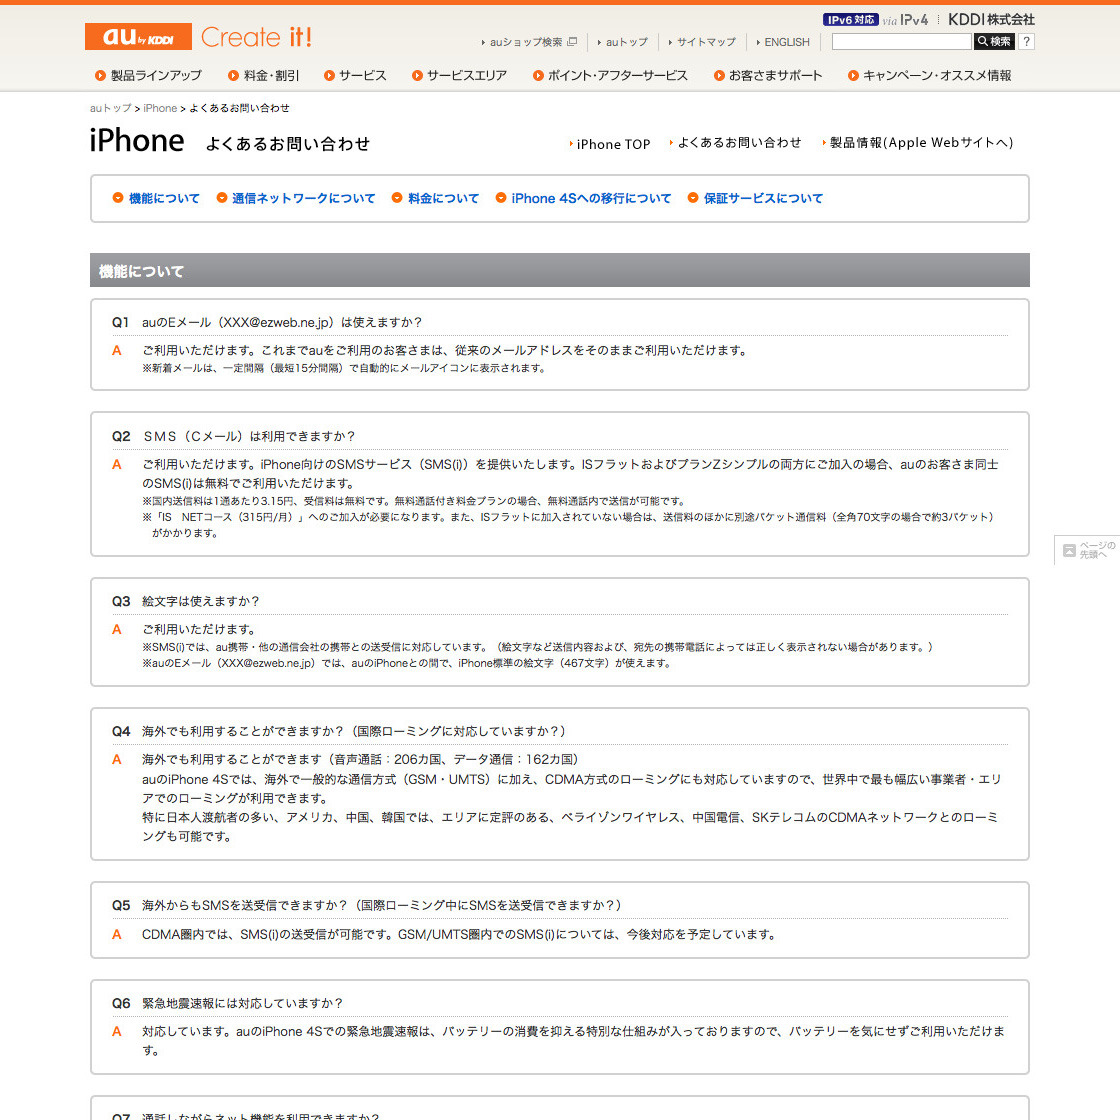Click the IPv6対応 badge icon
Image resolution: width=1120 pixels, height=1120 pixels.
(850, 20)
